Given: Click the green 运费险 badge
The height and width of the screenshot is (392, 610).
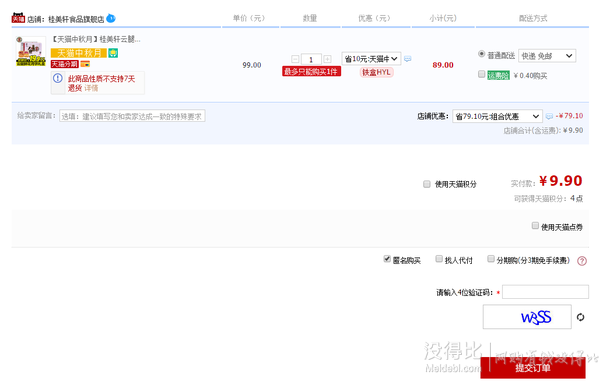Looking at the screenshot, I should click(x=498, y=75).
